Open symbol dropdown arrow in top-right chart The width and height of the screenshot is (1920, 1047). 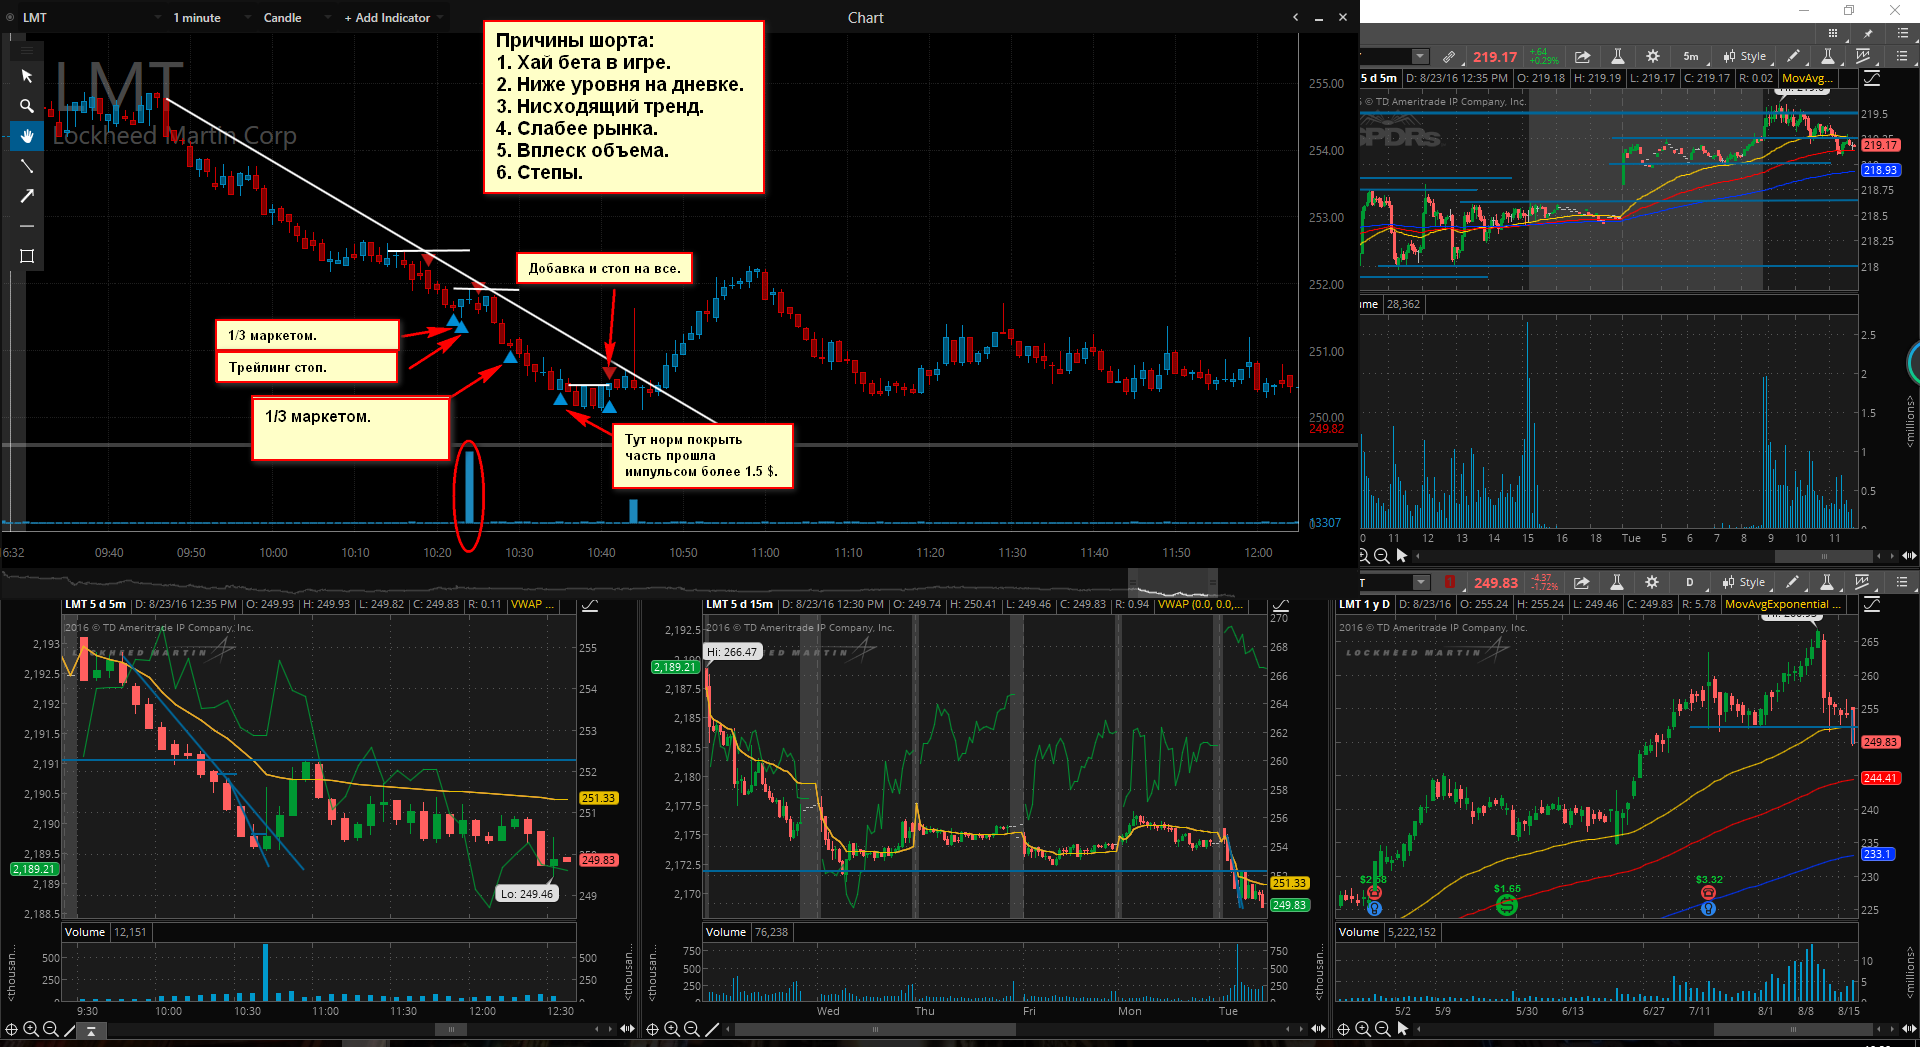1420,57
